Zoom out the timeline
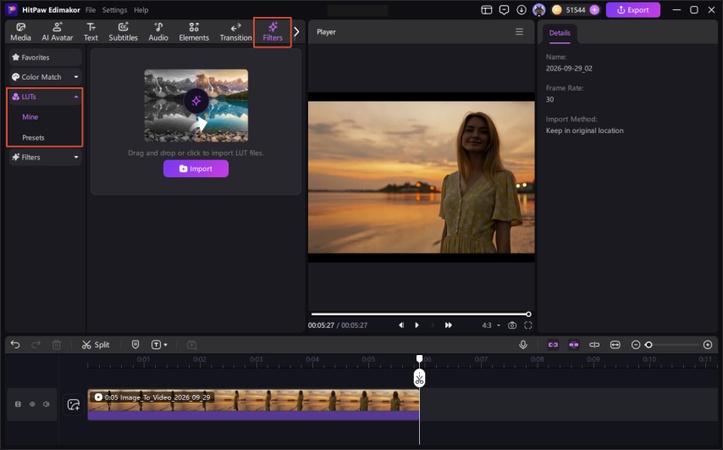The height and width of the screenshot is (450, 723). tap(635, 344)
